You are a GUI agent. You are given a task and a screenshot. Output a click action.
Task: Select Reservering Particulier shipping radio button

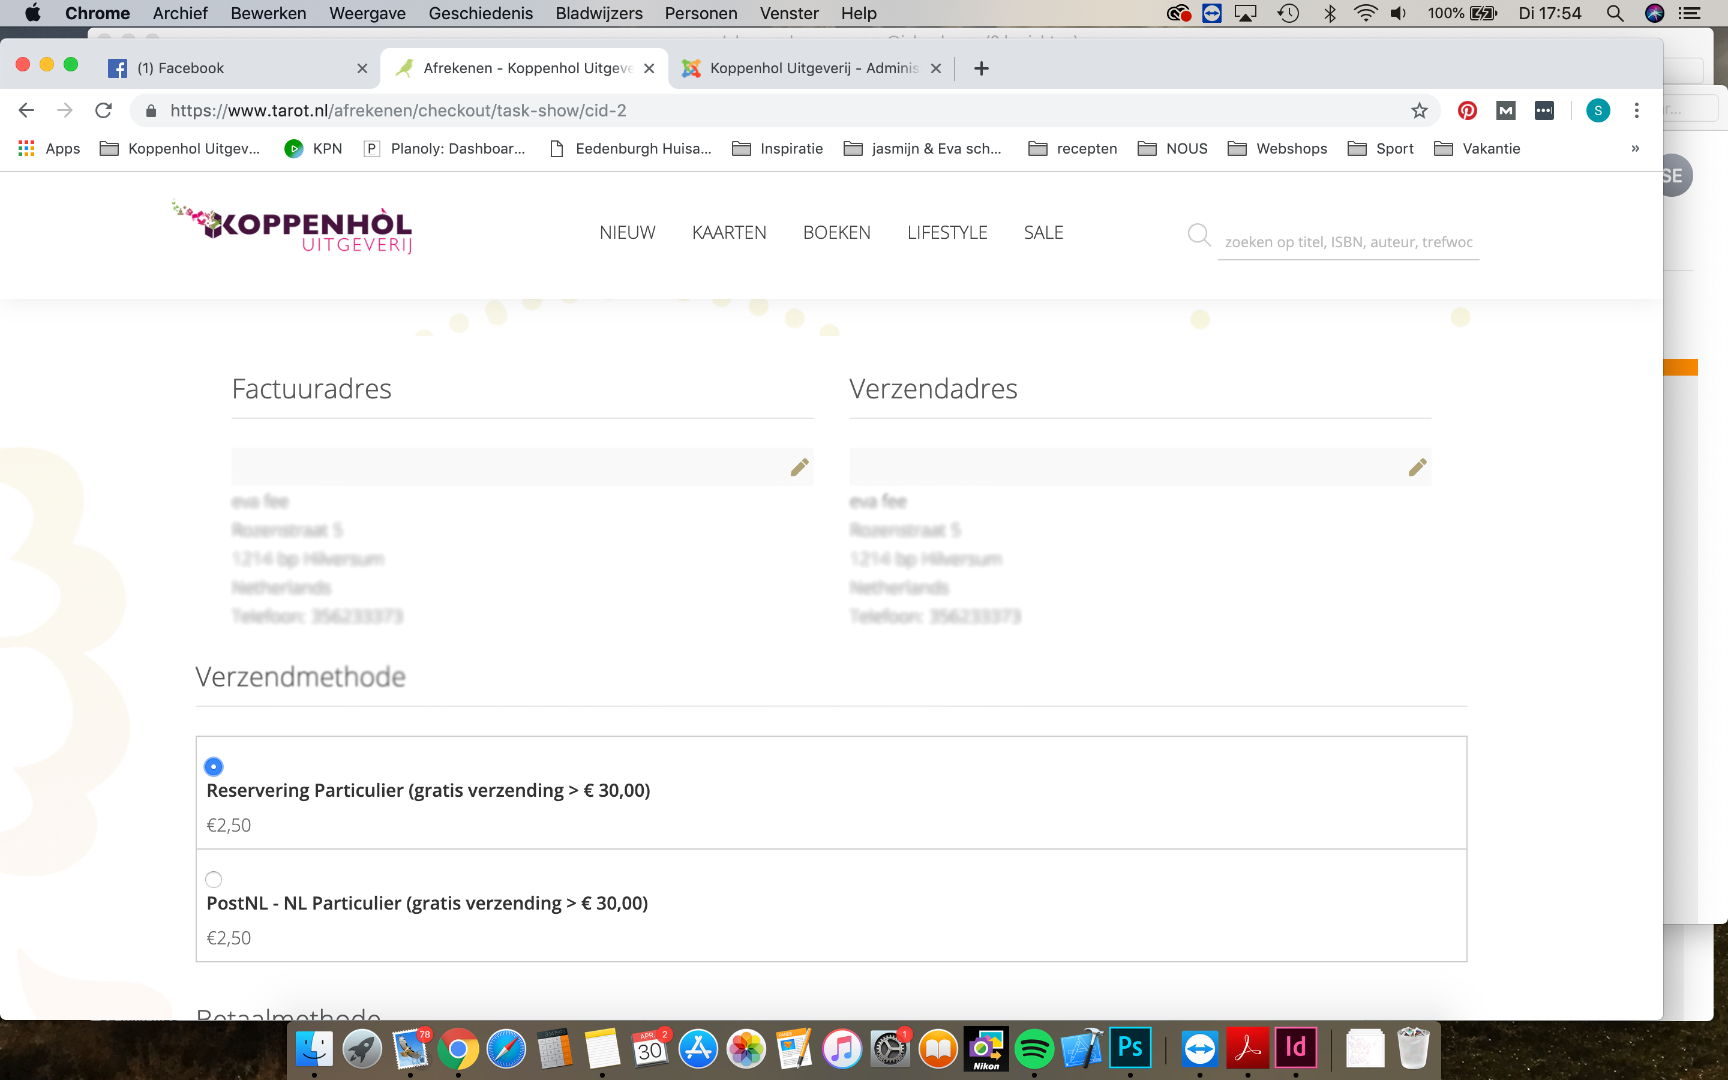click(213, 767)
